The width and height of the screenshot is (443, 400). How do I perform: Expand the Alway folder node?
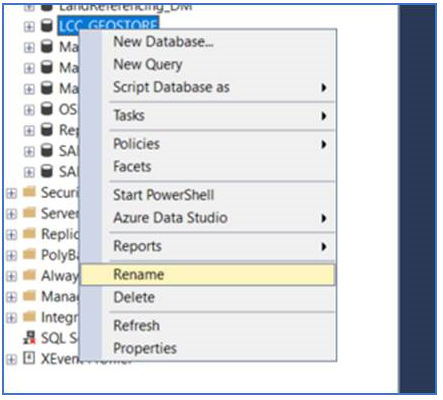tap(11, 276)
